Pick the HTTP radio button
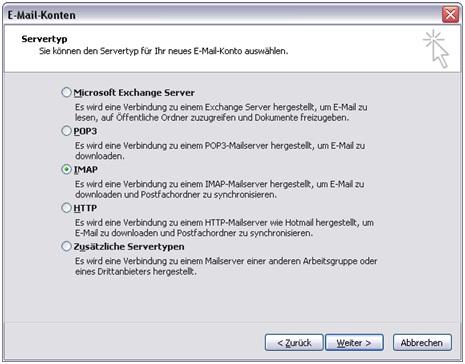 66,208
